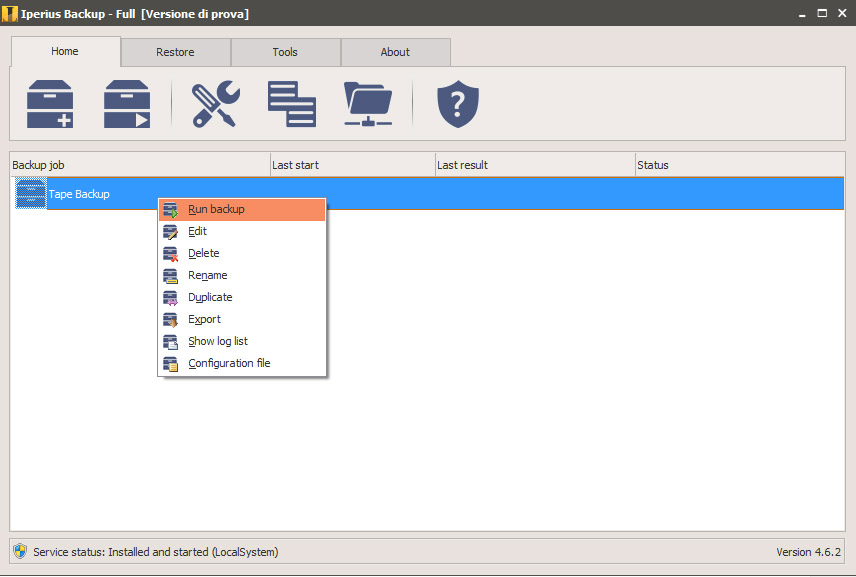Maximize the Iperius Backup window

point(822,13)
